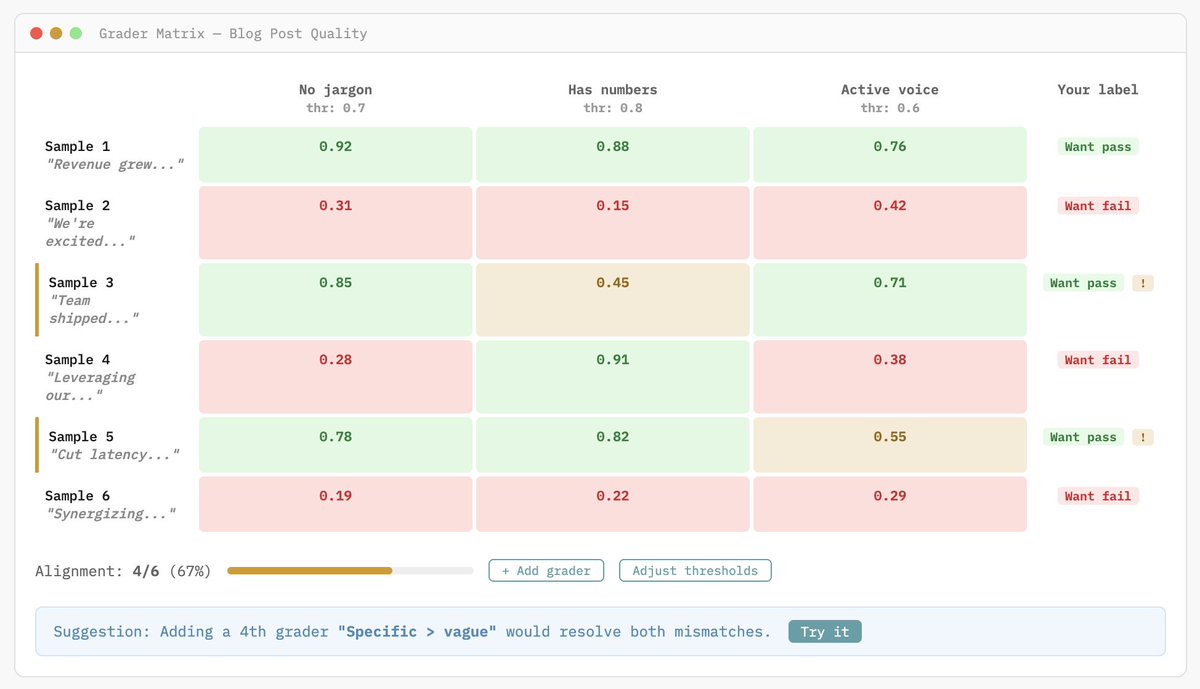
Task: Open the Adjust thresholds button
Action: 695,571
